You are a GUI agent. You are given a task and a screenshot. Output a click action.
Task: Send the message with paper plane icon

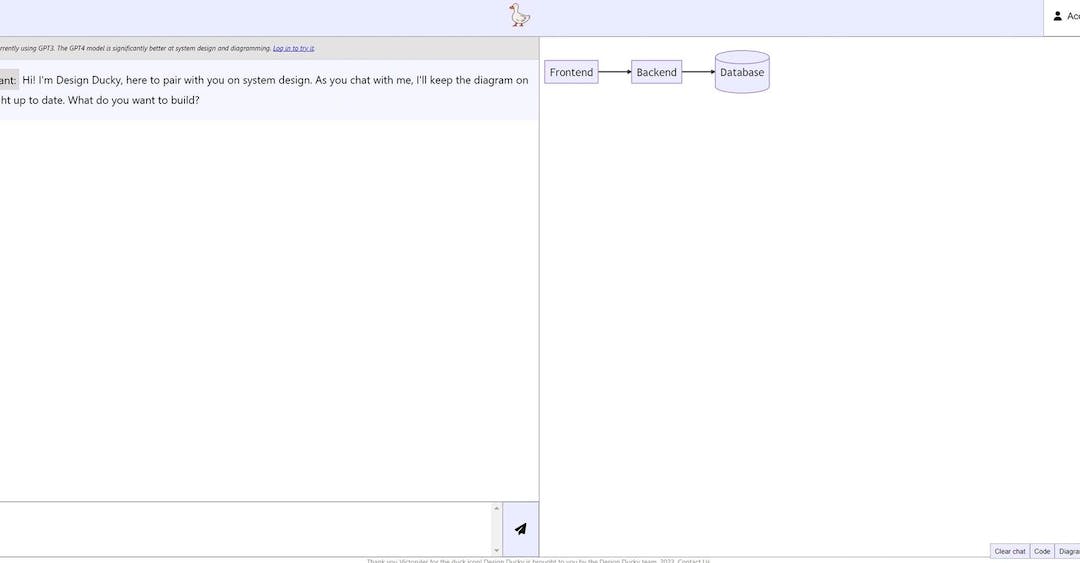[x=520, y=529]
